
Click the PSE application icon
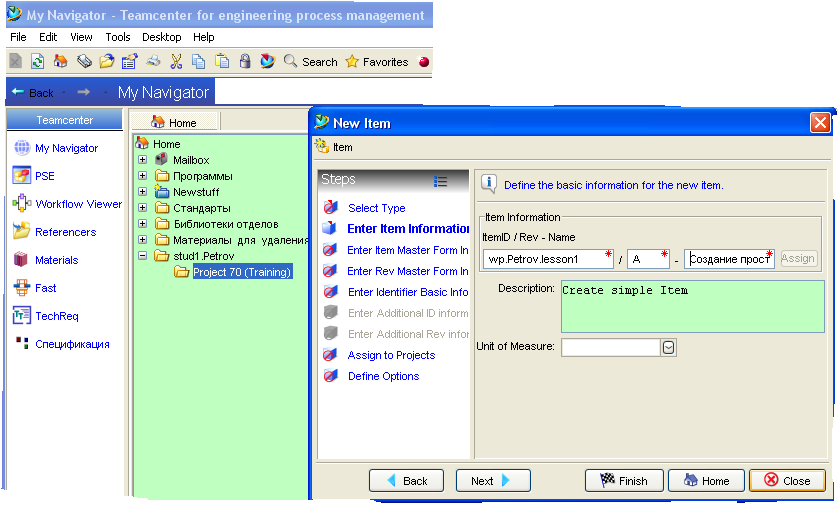(21, 175)
